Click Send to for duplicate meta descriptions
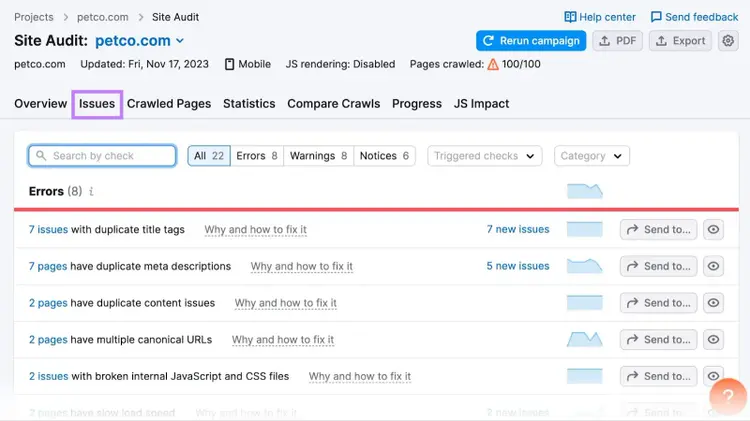The image size is (750, 421). [659, 266]
